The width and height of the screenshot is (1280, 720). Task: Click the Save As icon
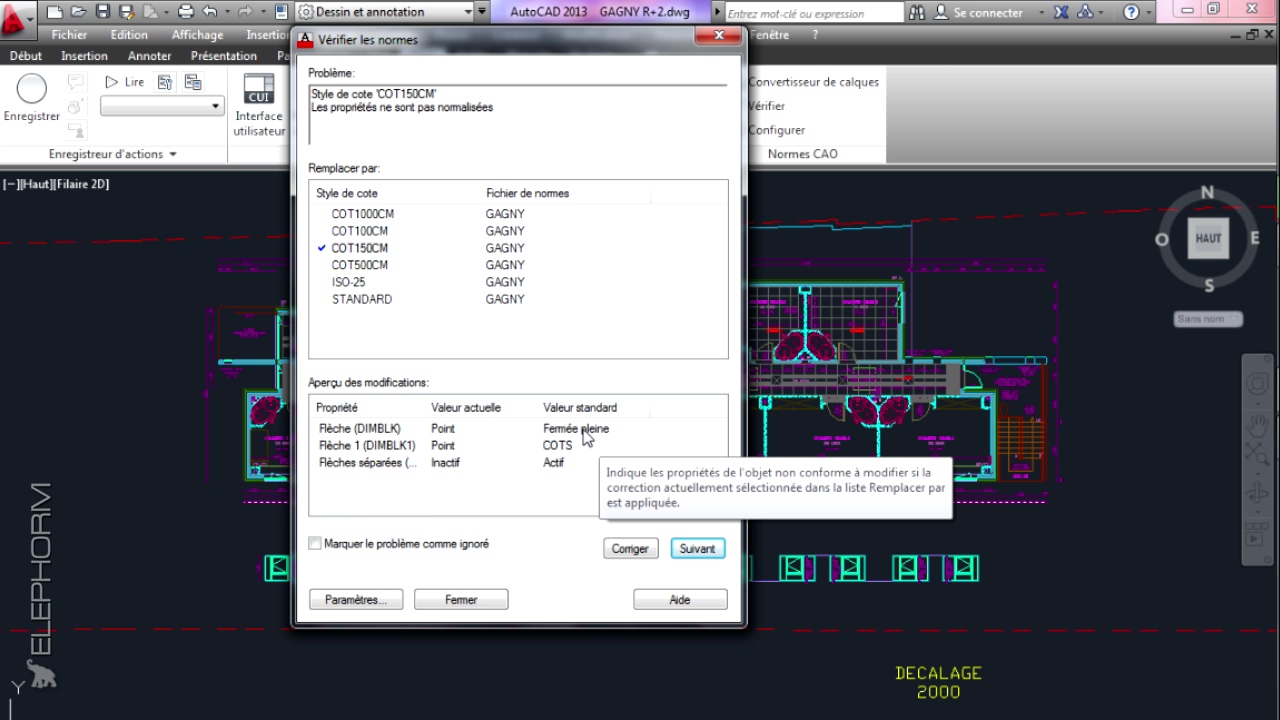point(127,13)
